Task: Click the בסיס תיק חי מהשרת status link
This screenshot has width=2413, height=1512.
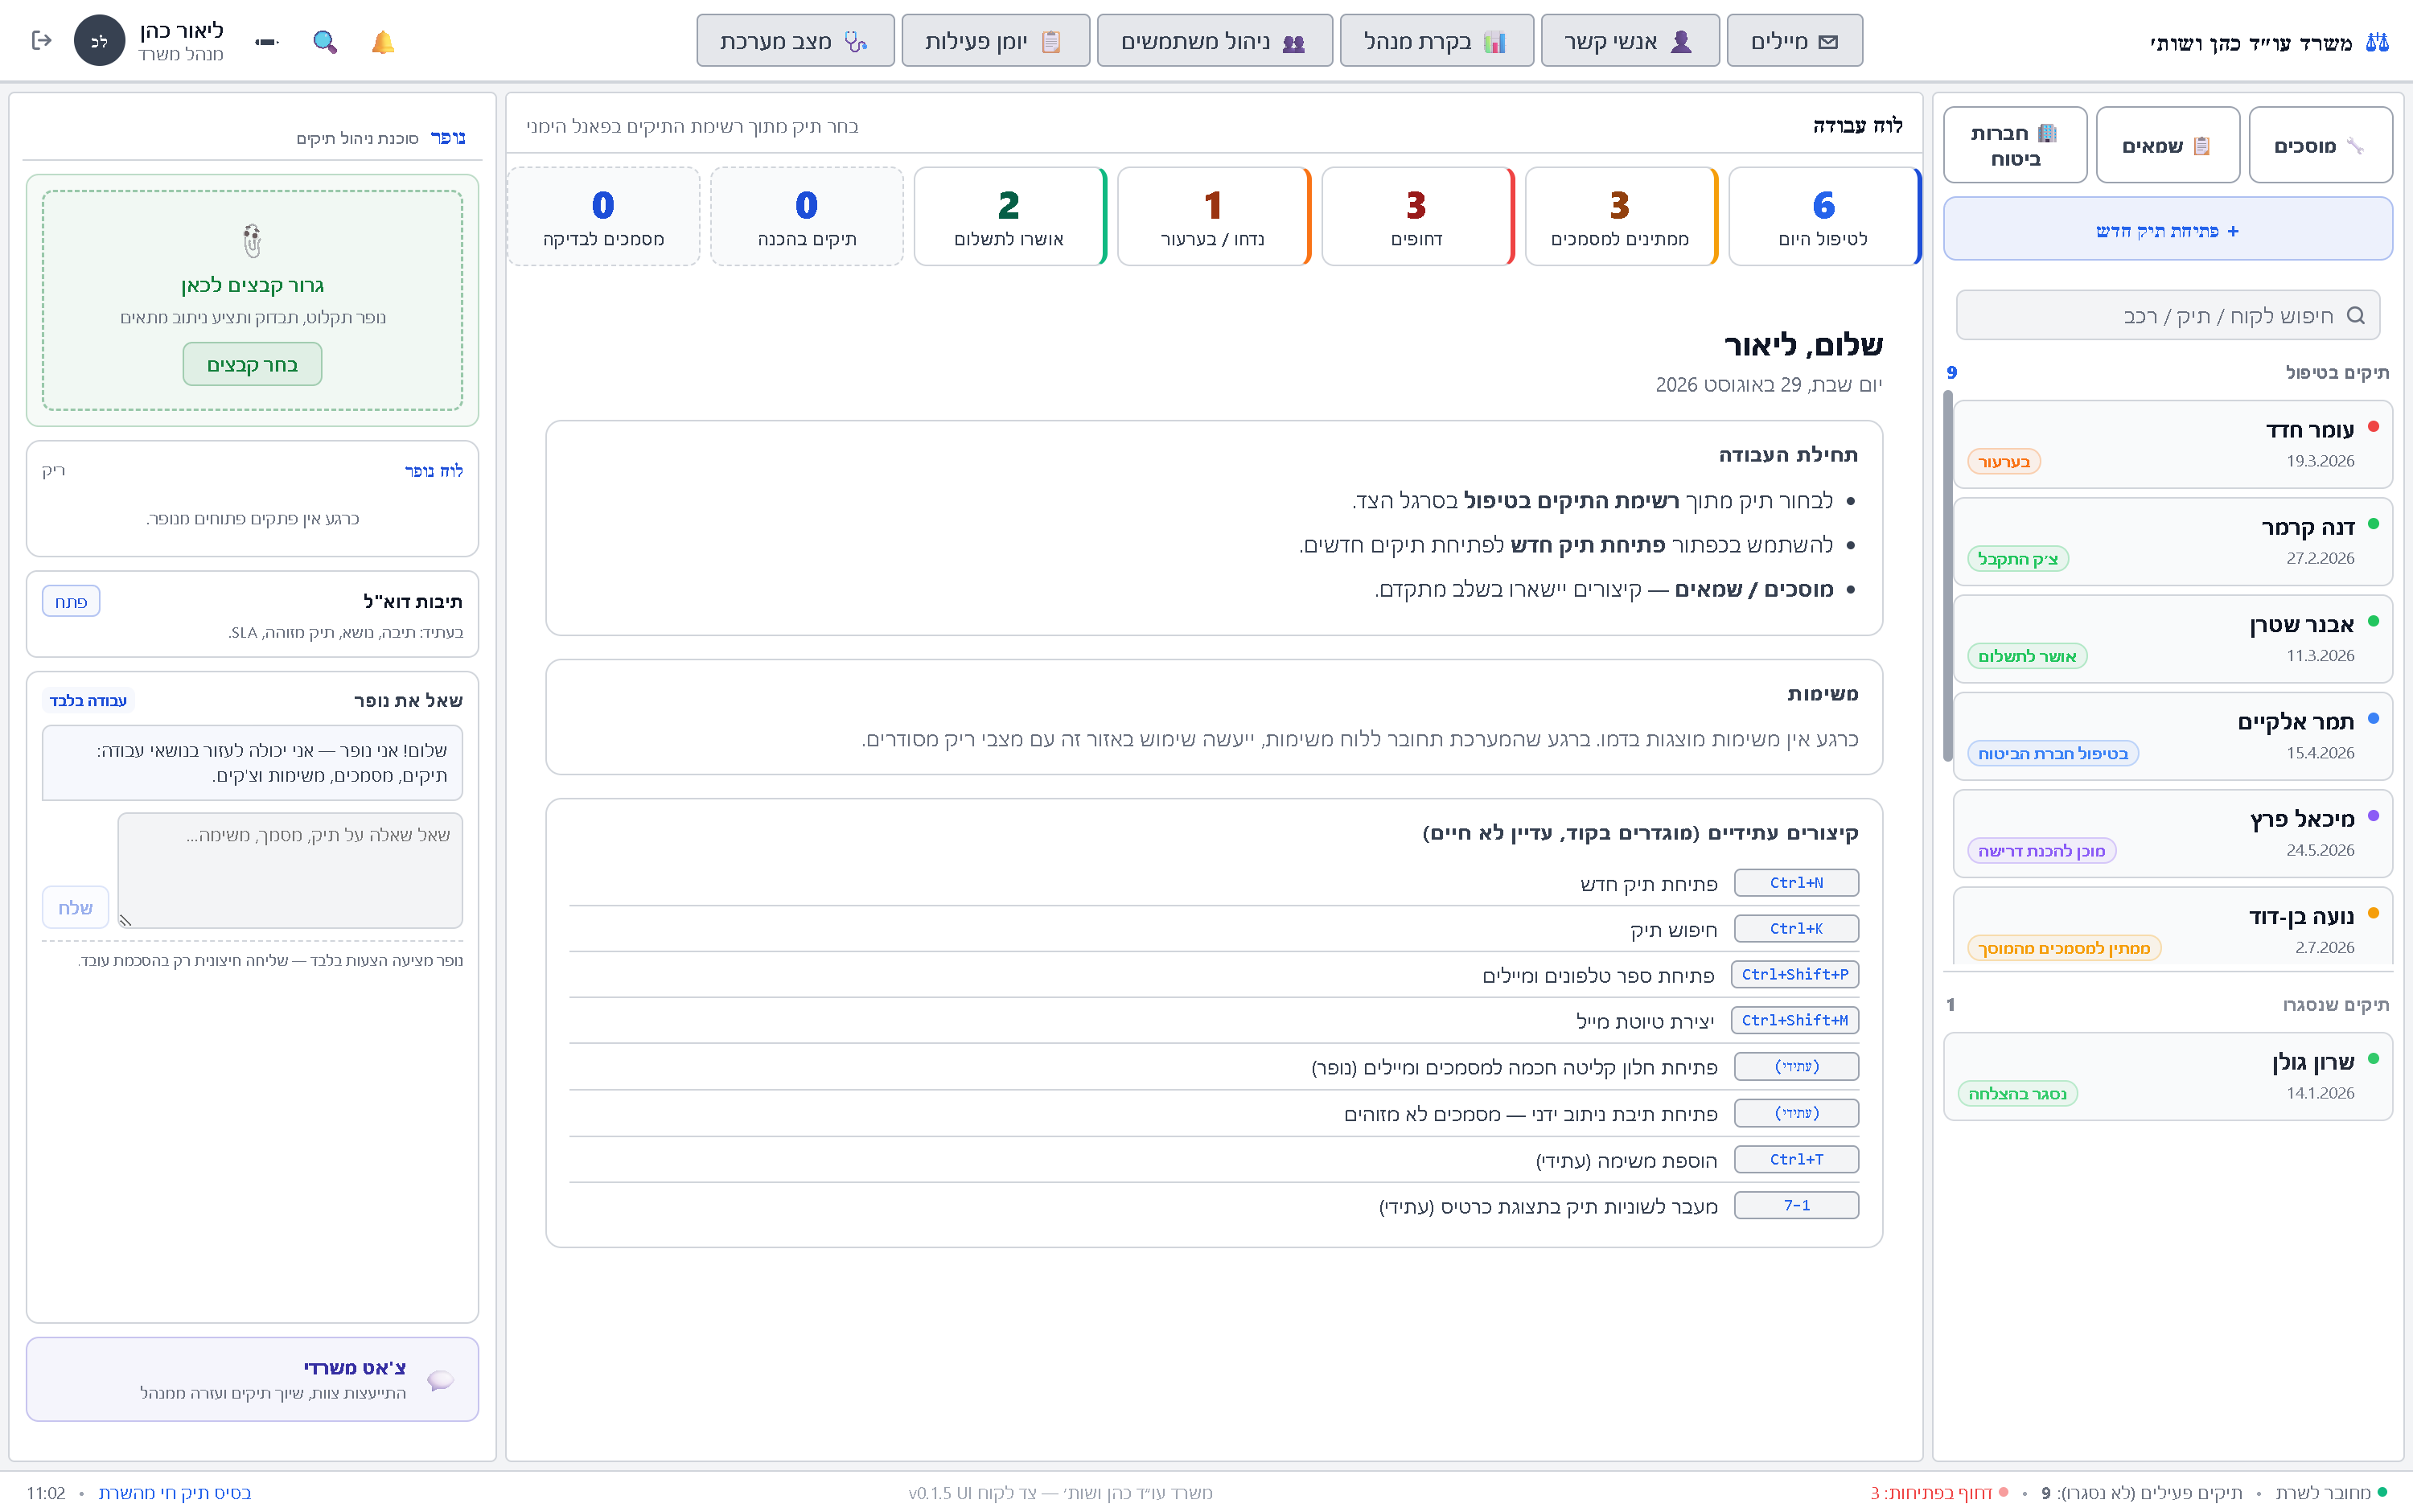Action: pyautogui.click(x=175, y=1493)
